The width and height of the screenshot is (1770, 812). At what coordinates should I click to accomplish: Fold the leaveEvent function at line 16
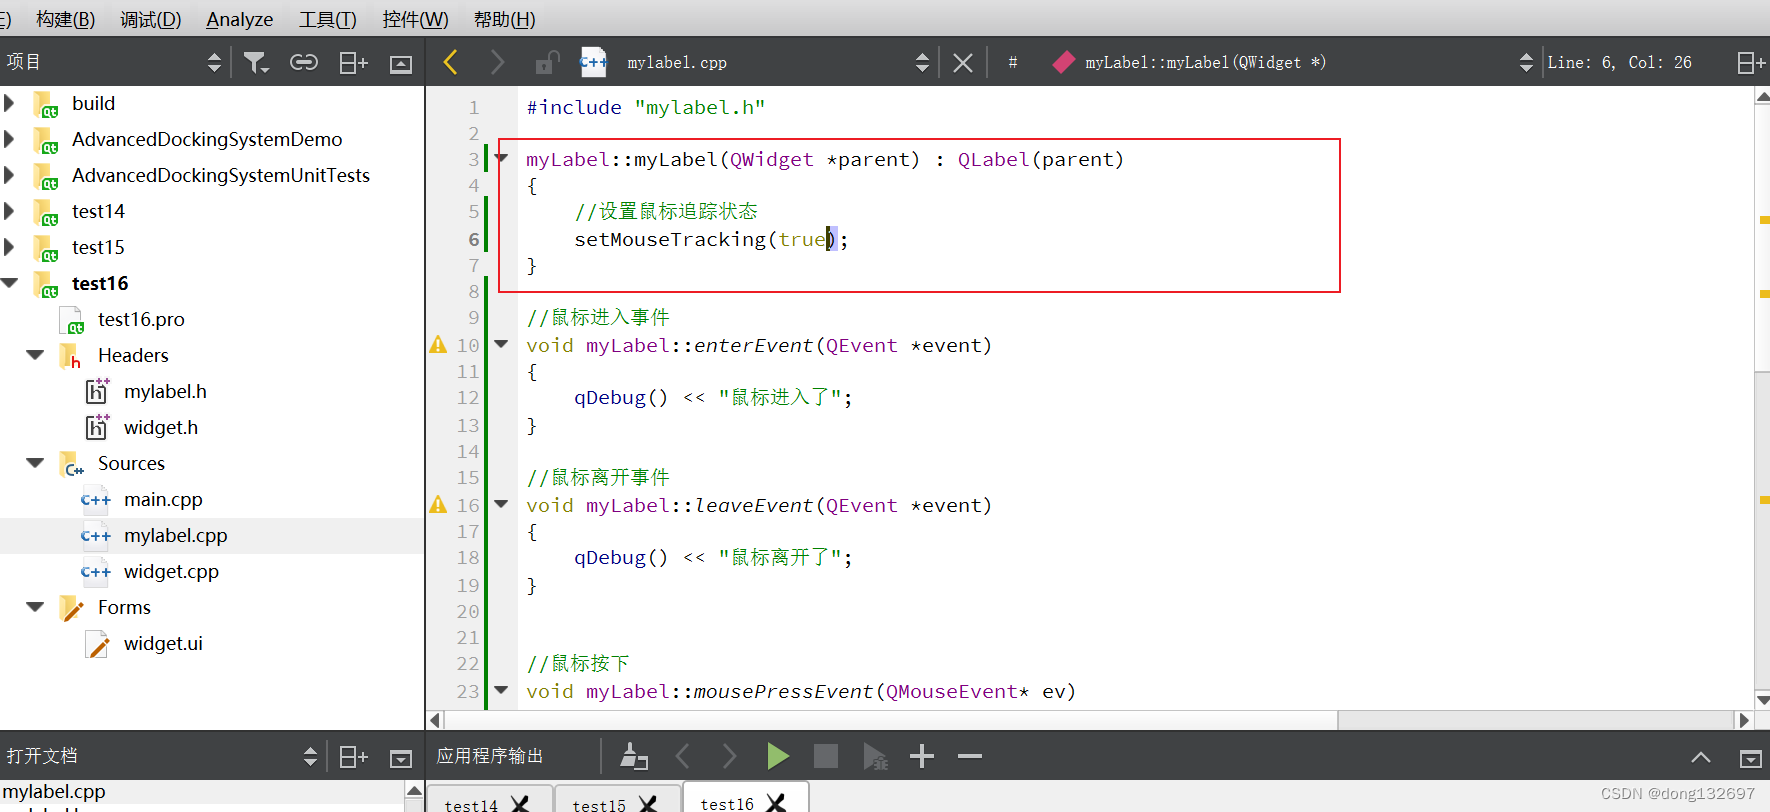tap(502, 504)
